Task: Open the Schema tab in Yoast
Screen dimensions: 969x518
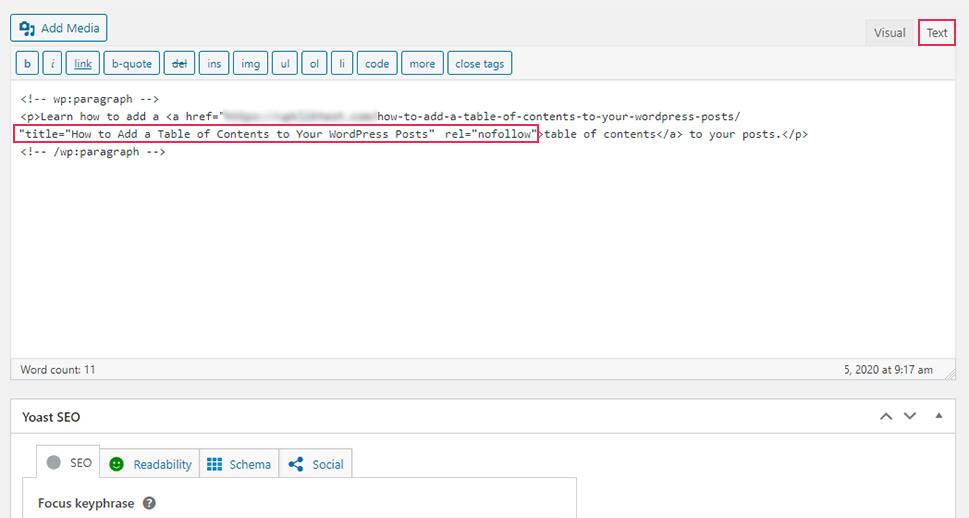Action: 239,464
